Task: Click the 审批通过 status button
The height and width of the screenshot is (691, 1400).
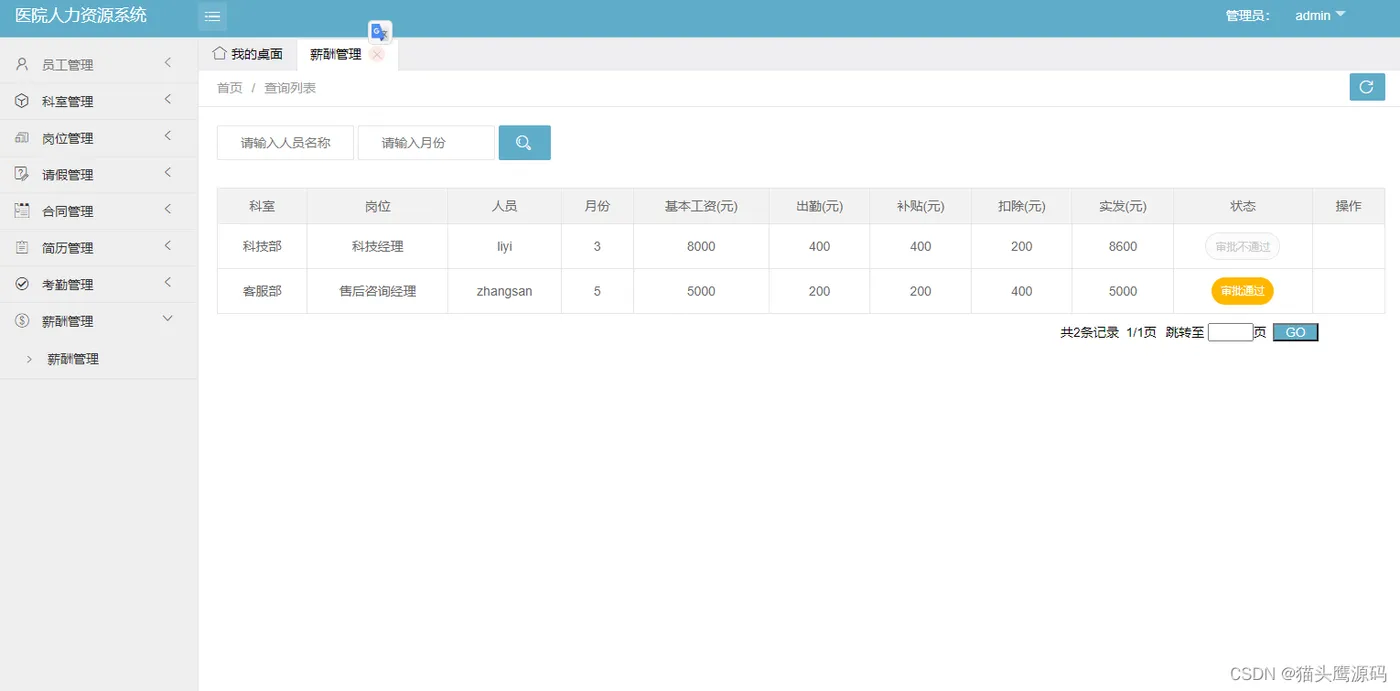Action: pos(1243,291)
